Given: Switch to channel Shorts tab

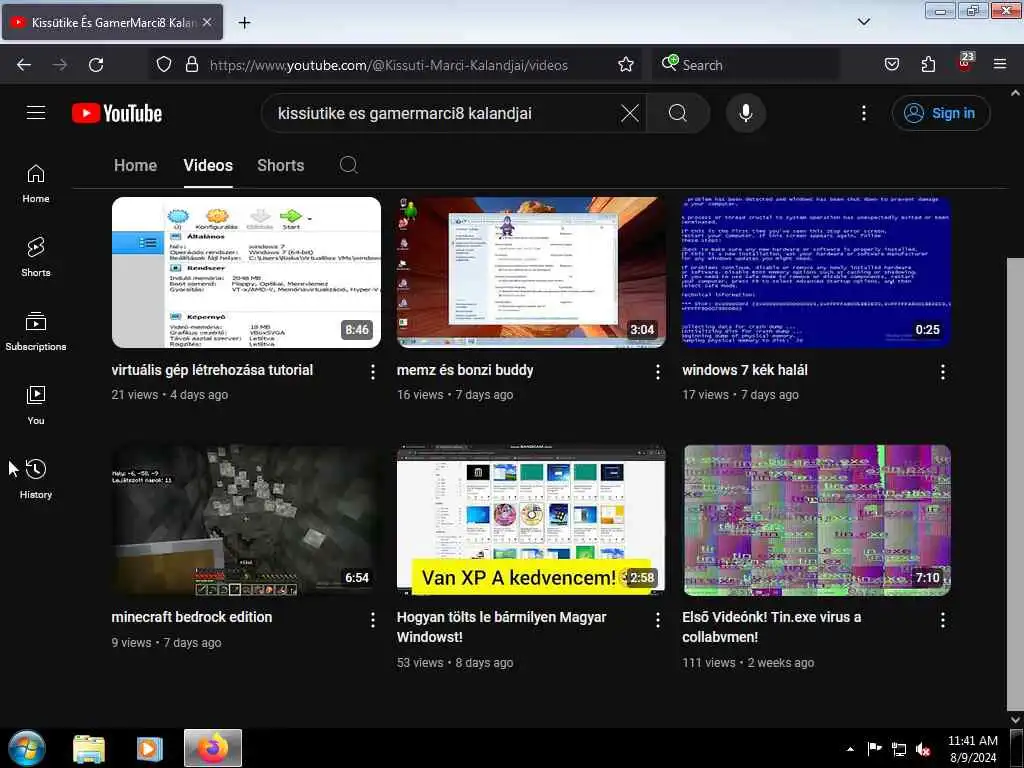Looking at the screenshot, I should (x=280, y=165).
